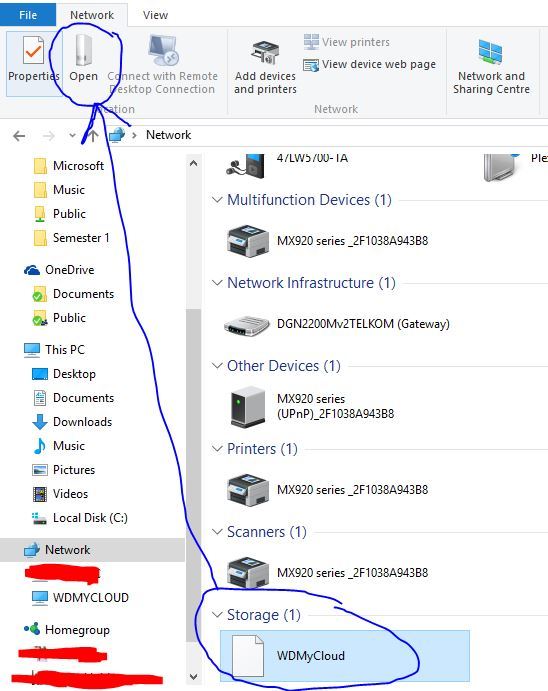548x691 pixels.
Task: Click the Printers (1) group heading
Action: click(262, 449)
